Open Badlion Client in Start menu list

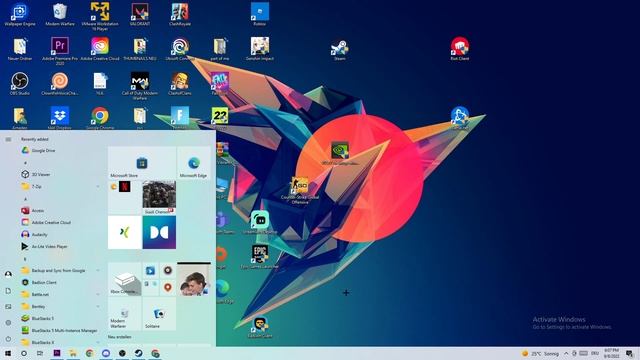coord(59,282)
